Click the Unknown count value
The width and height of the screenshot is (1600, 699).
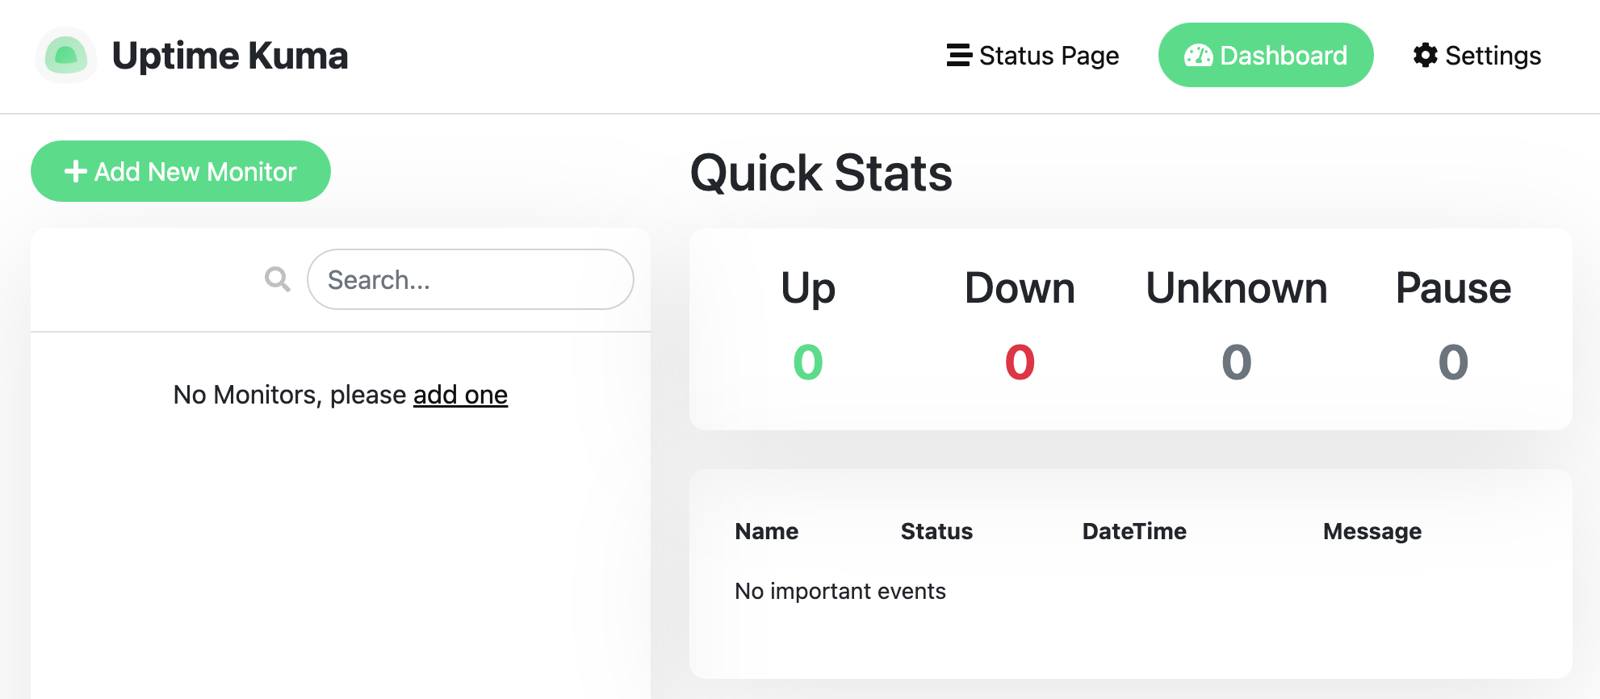click(x=1236, y=362)
